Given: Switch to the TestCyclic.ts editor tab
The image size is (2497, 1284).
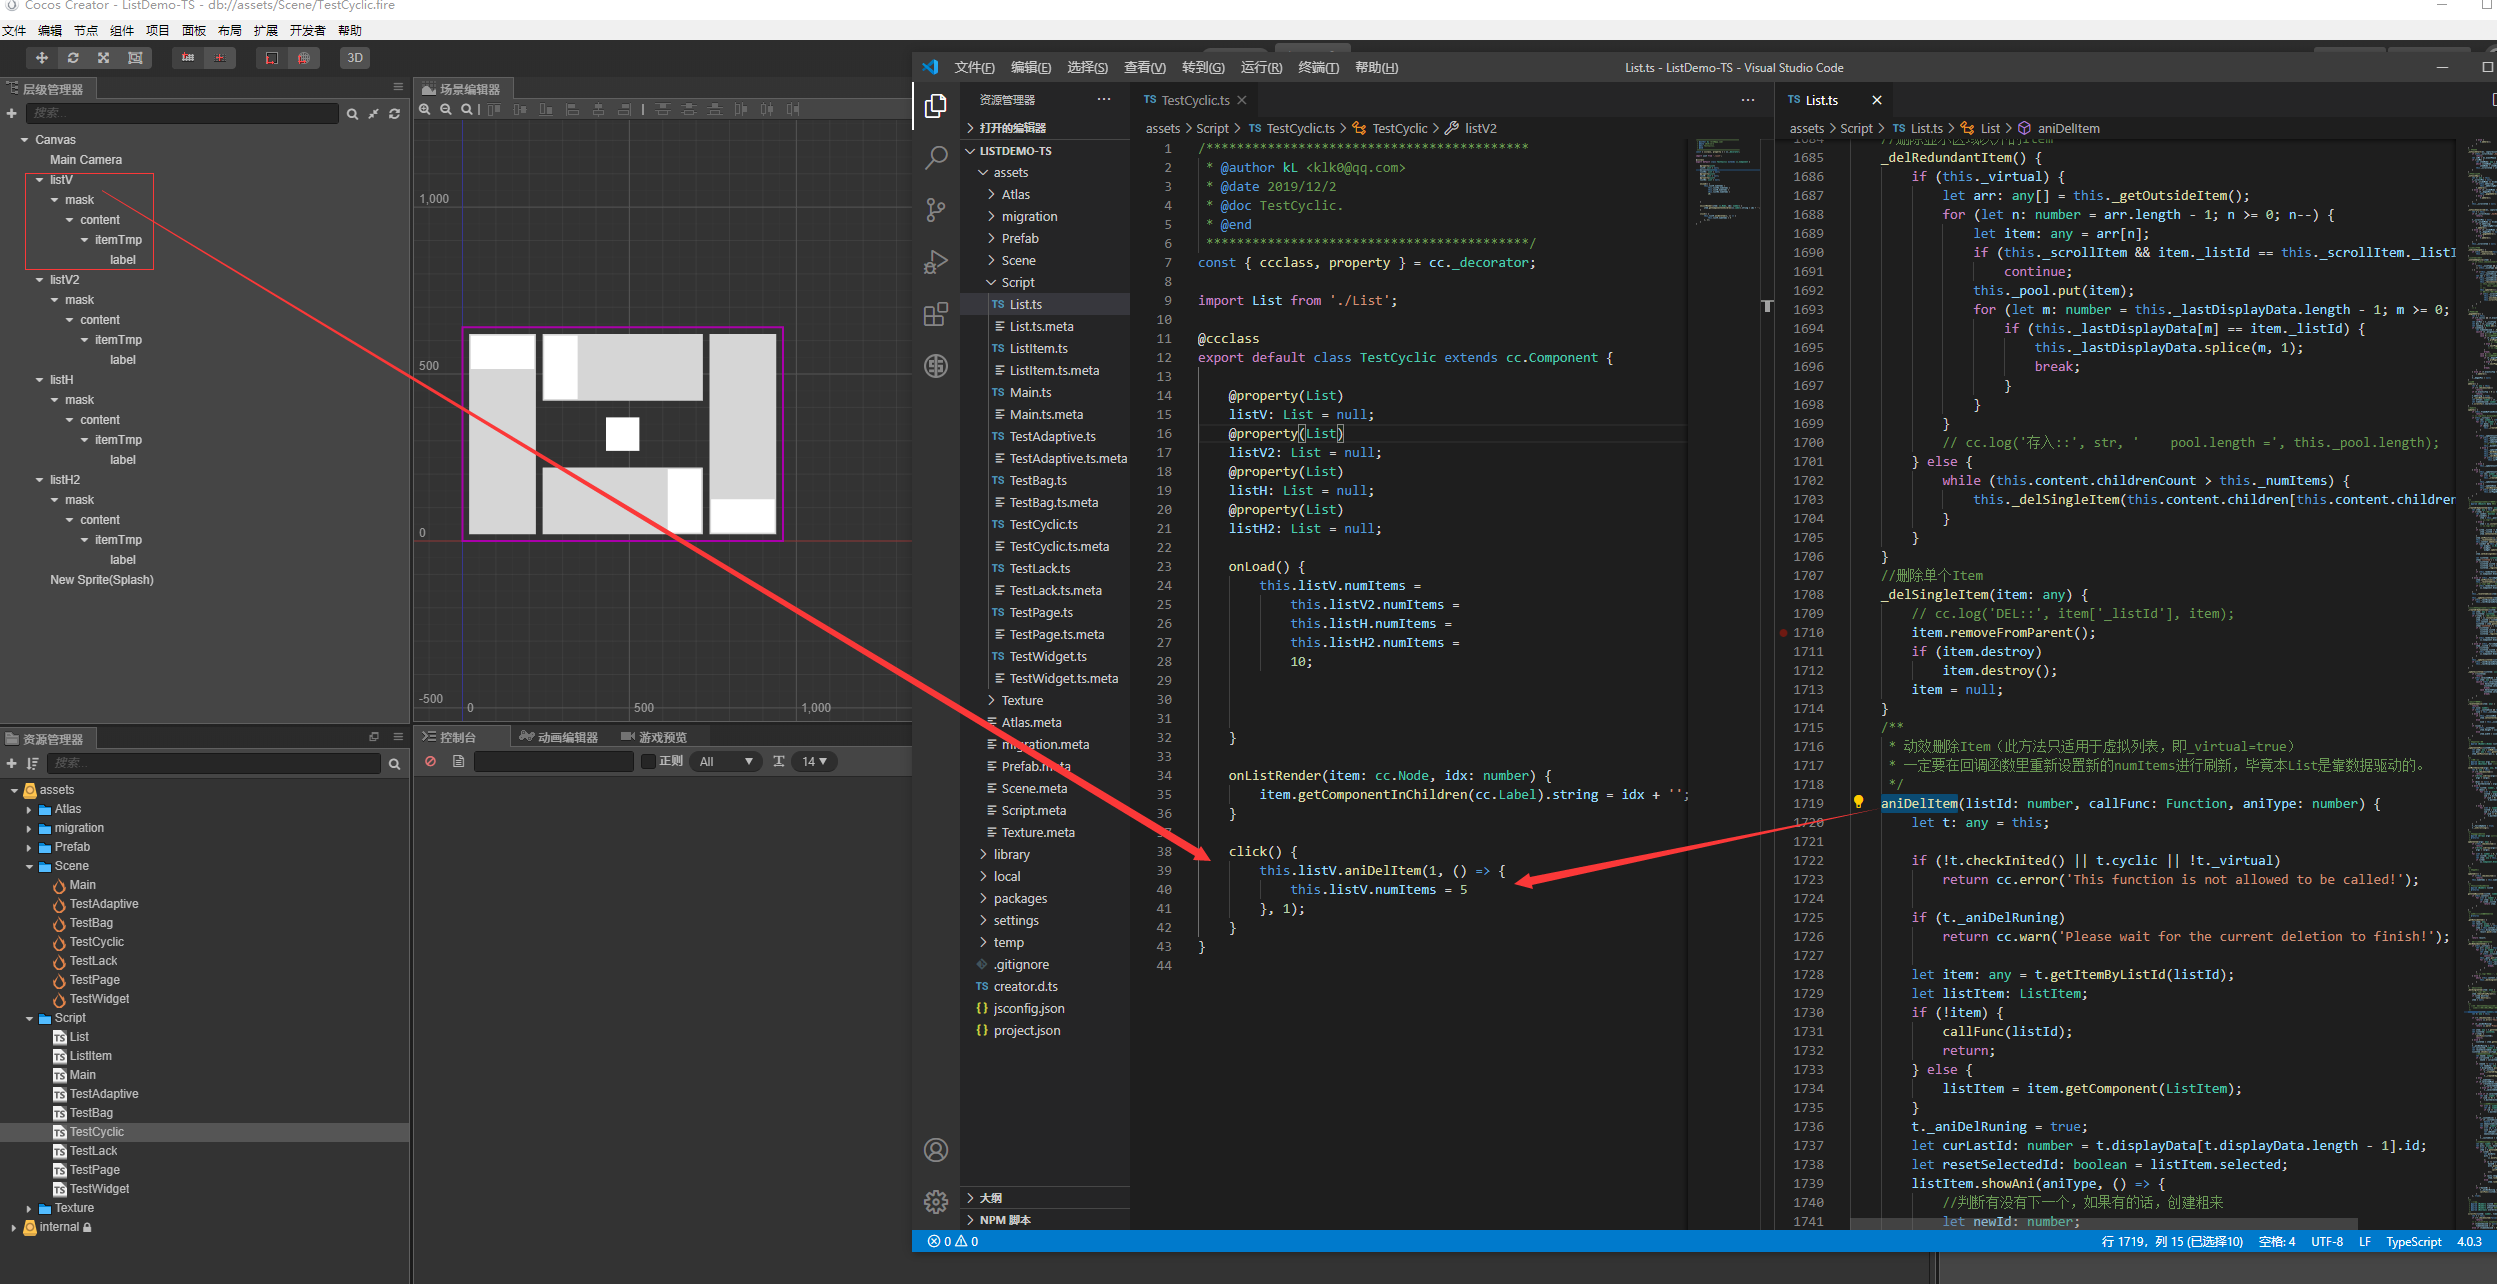Looking at the screenshot, I should (1195, 101).
